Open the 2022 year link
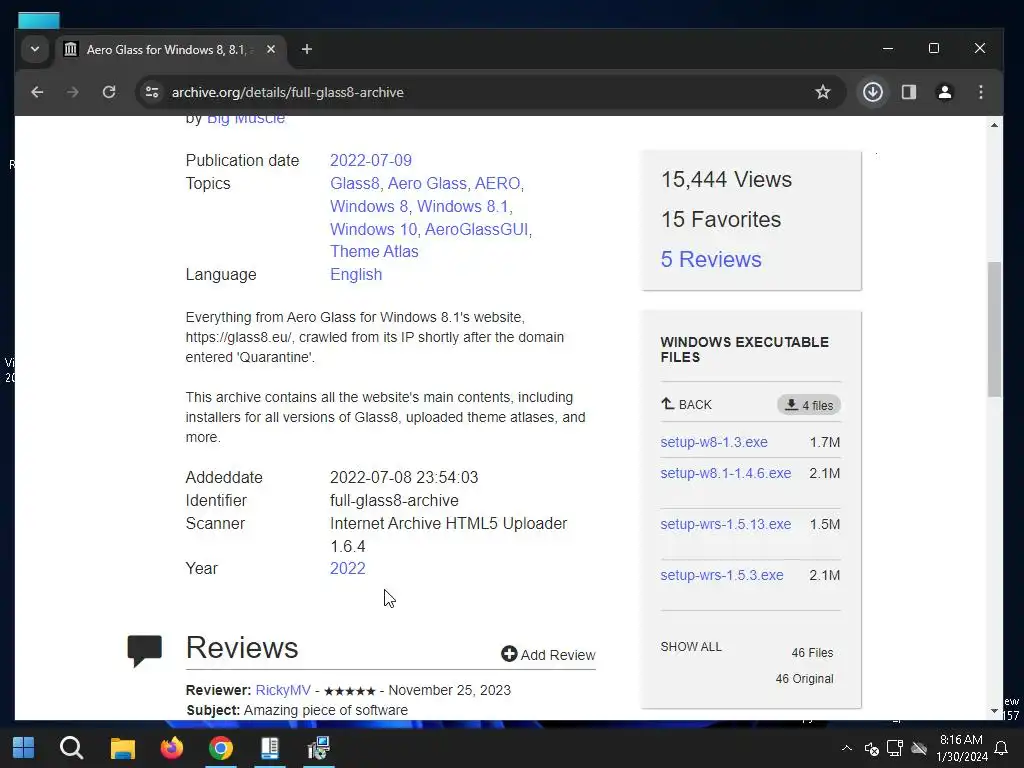The image size is (1024, 768). click(x=347, y=569)
